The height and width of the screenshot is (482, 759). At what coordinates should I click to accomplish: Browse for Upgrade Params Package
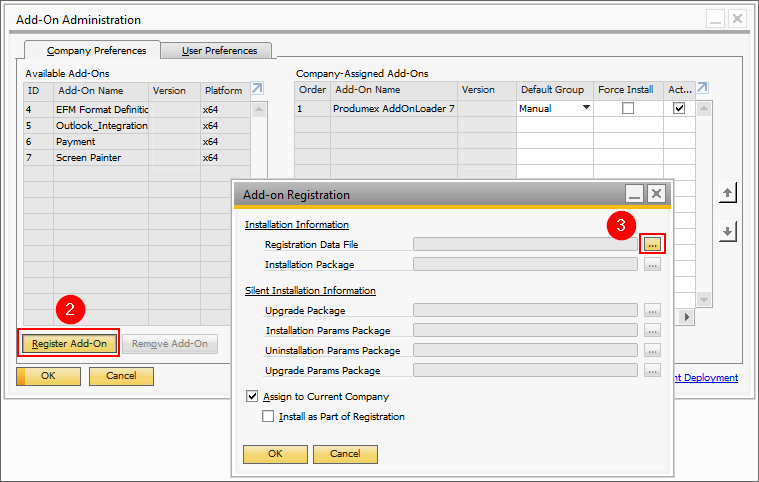(652, 371)
